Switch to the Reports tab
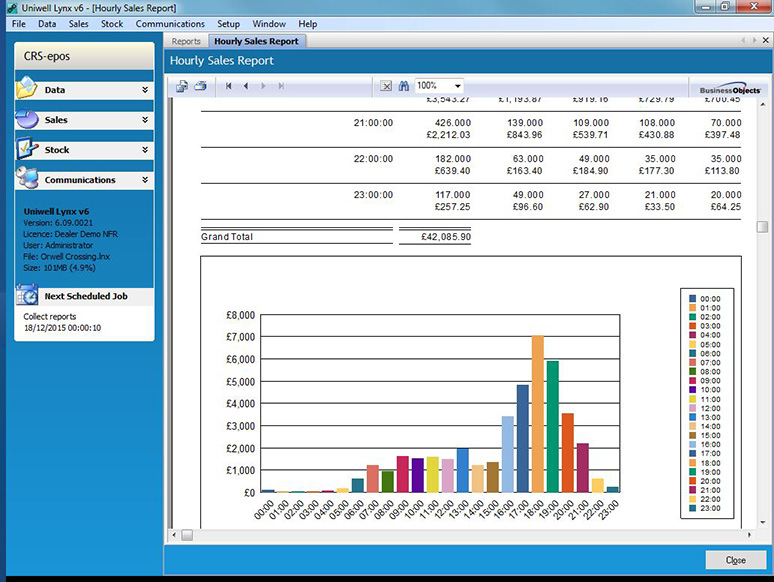The image size is (774, 582). click(x=186, y=41)
